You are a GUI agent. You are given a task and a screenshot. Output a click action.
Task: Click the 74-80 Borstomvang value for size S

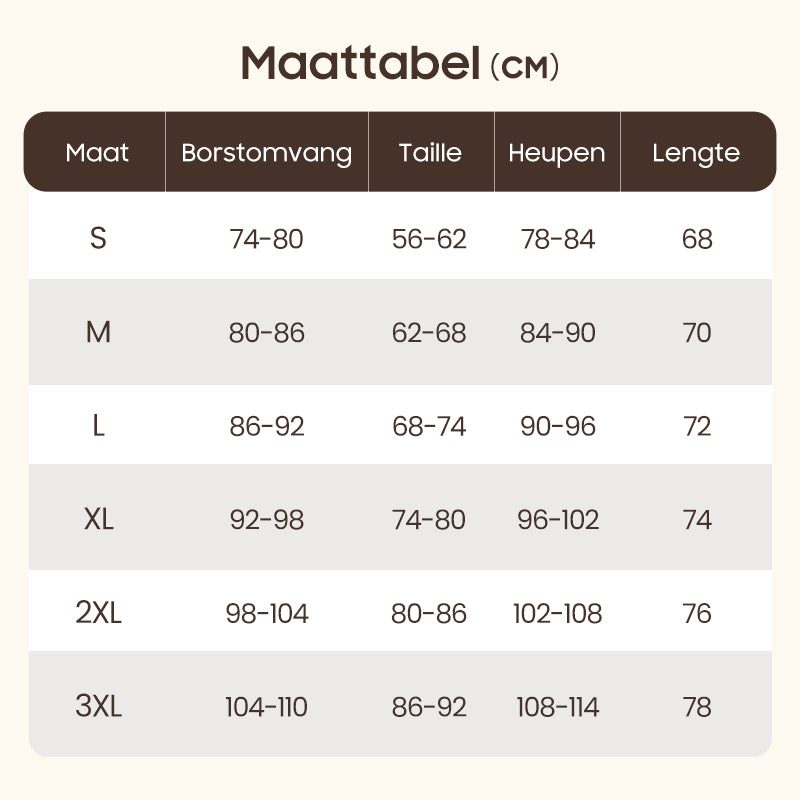coord(266,239)
